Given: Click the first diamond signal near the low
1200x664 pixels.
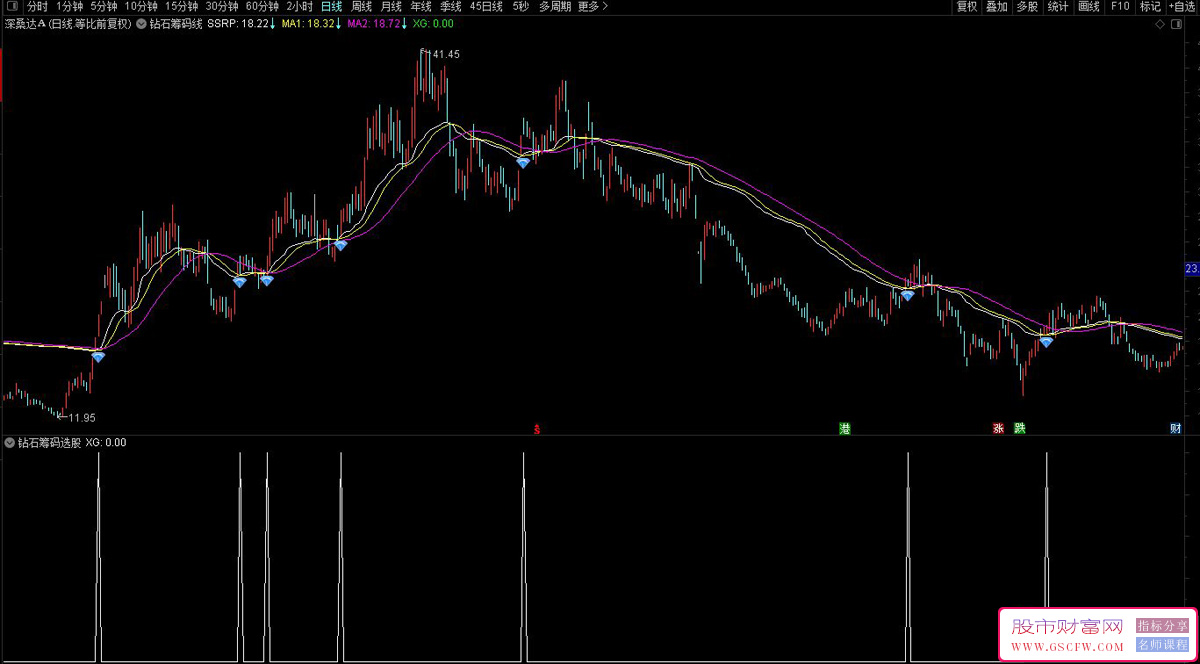Looking at the screenshot, I should [98, 355].
